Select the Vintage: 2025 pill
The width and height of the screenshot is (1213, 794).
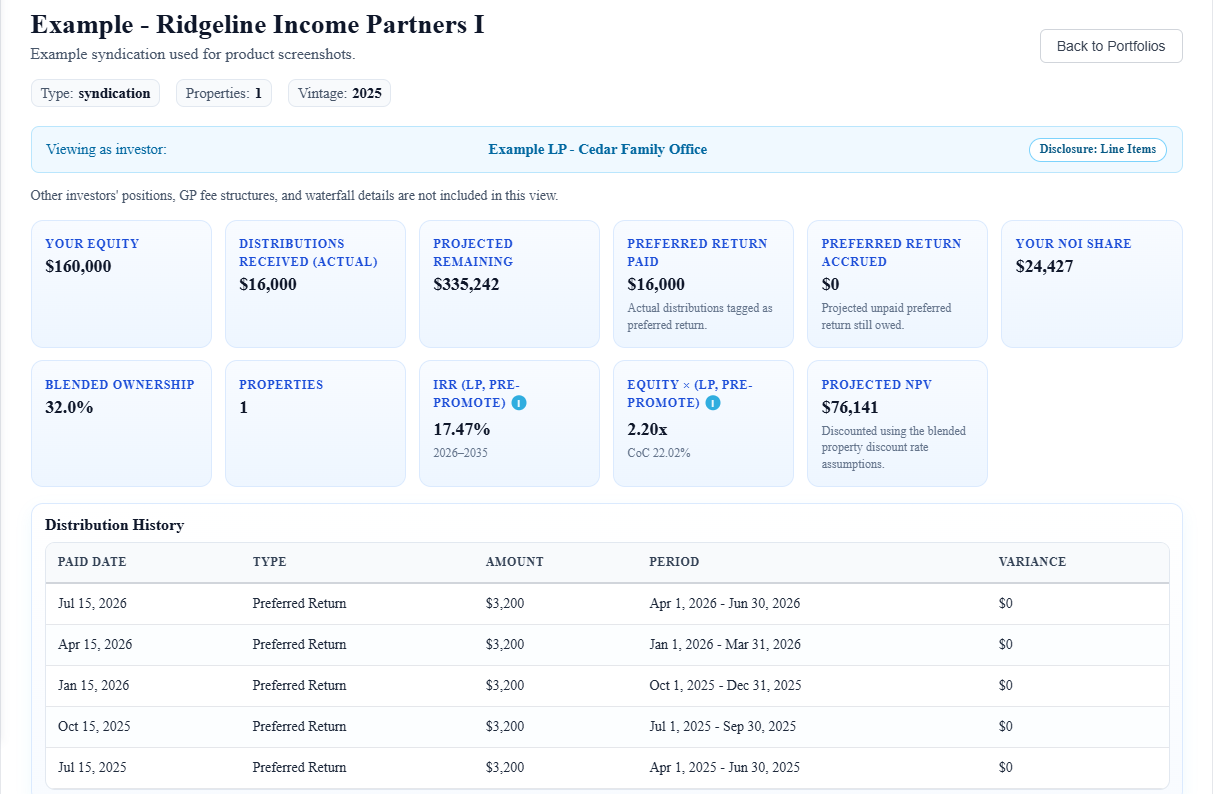(x=340, y=94)
